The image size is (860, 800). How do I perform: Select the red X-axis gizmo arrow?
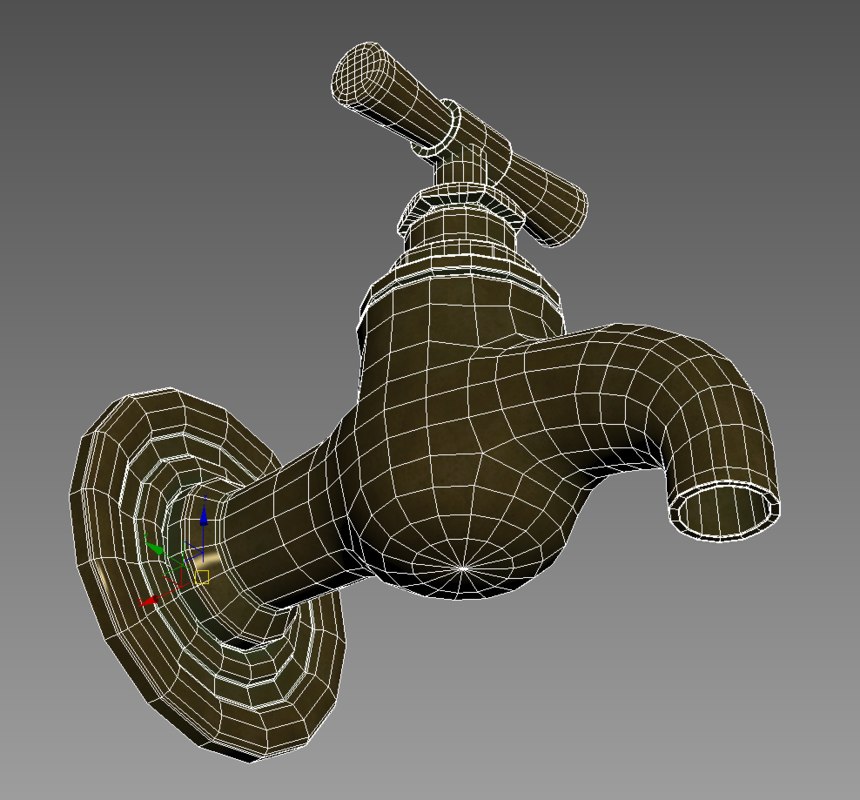tap(150, 601)
